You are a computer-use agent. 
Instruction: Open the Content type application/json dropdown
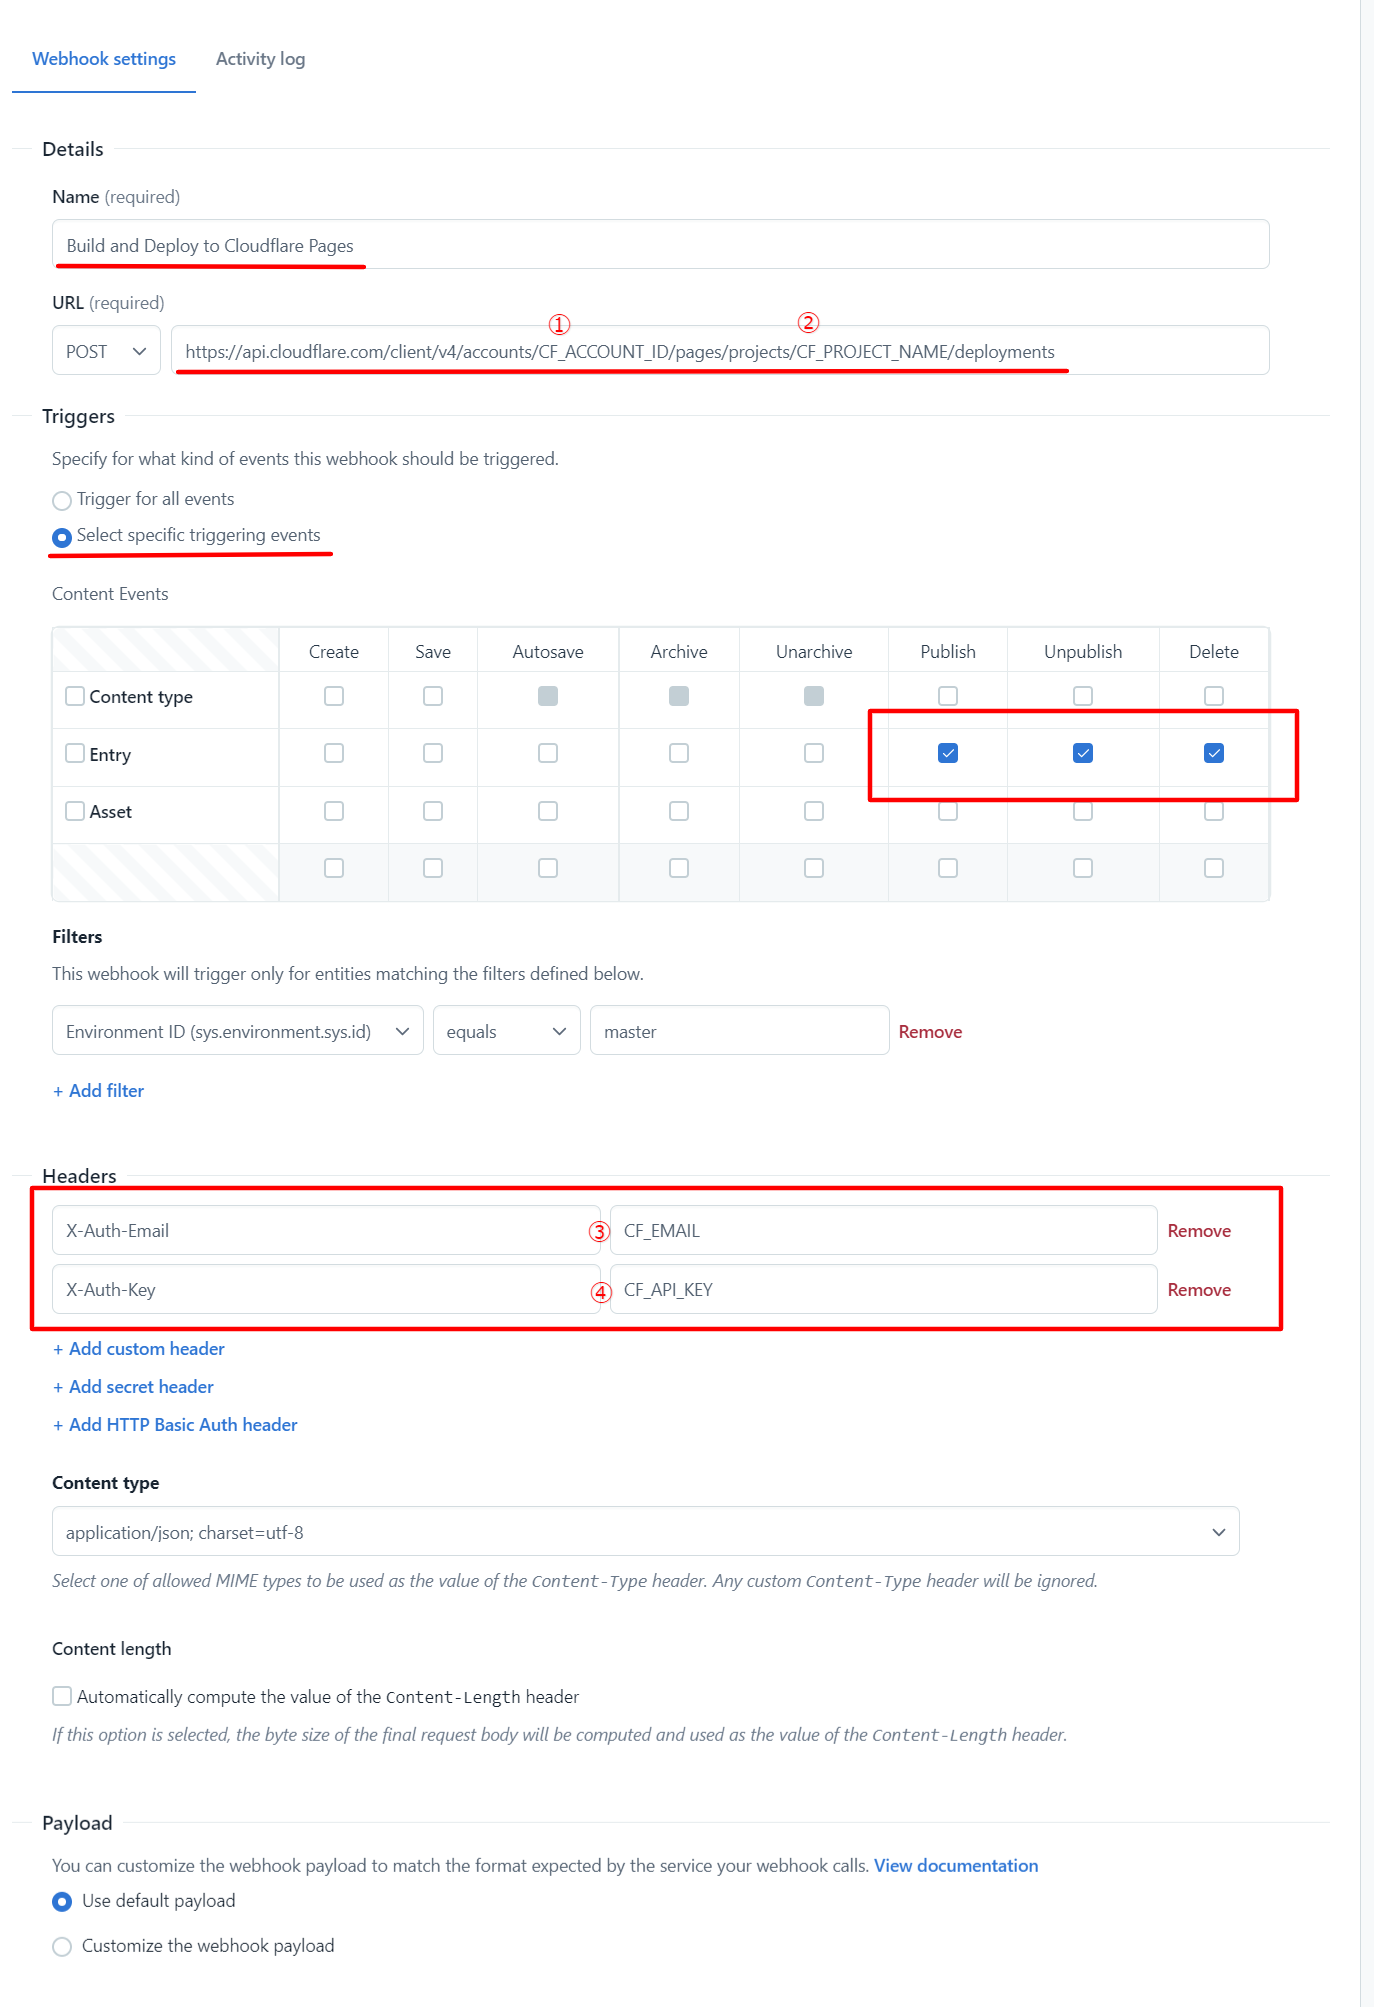pyautogui.click(x=645, y=1532)
